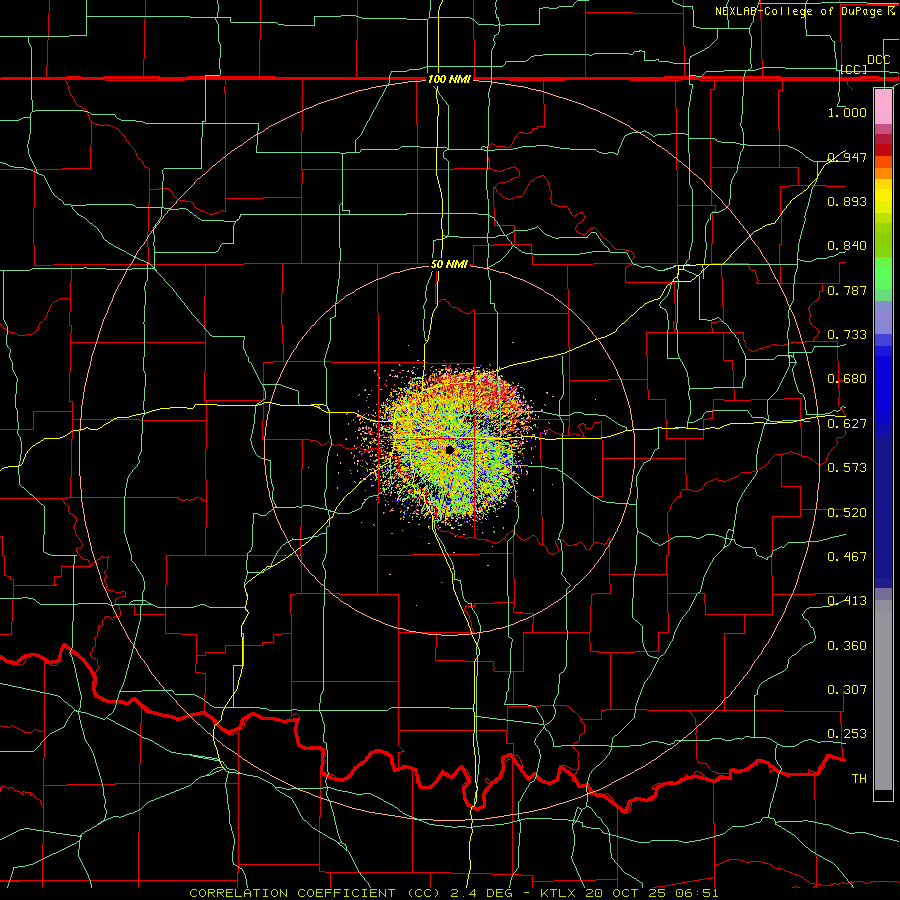Image resolution: width=900 pixels, height=900 pixels.
Task: Click the 50 NMI range ring label
Action: 449,264
